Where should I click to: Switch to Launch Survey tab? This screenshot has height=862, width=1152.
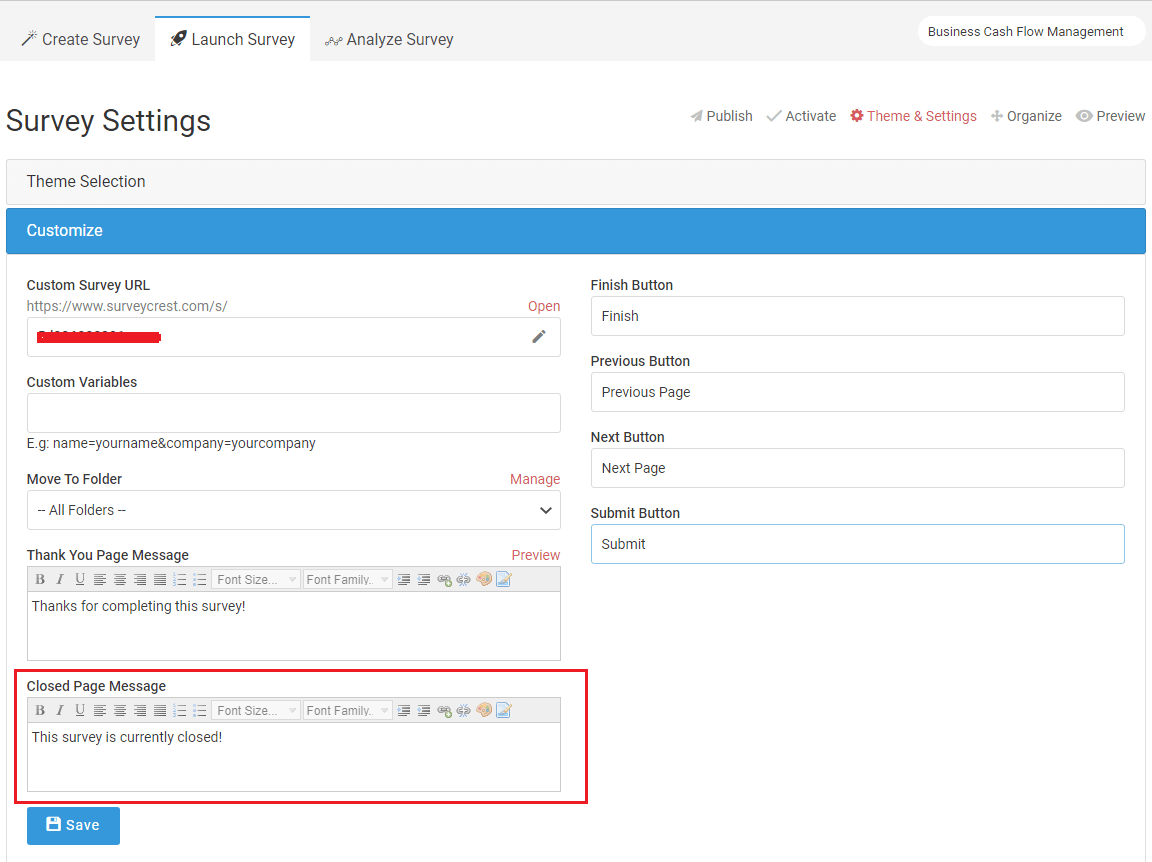pos(232,39)
